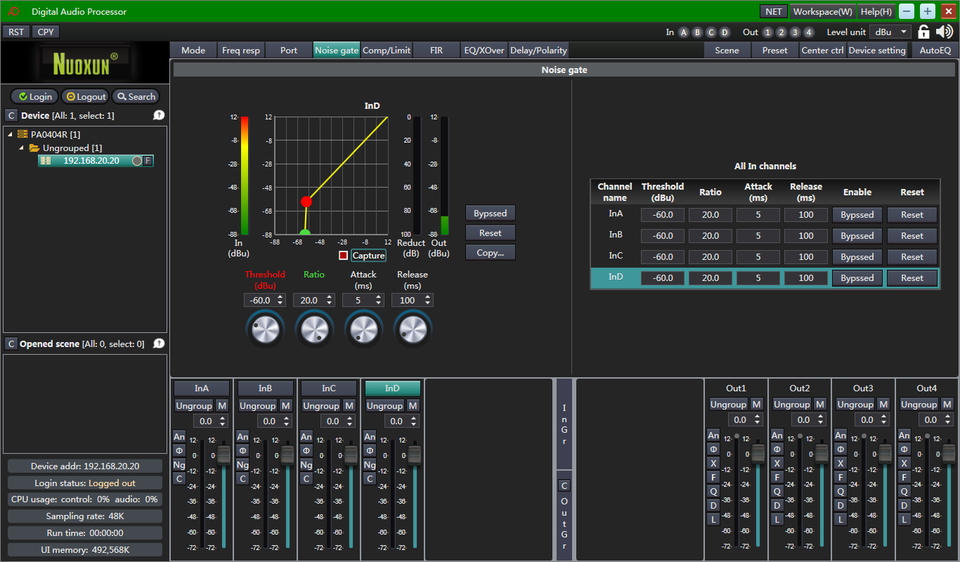Click the Search button with magnifier icon
Screen dimensions: 960x562
135,97
